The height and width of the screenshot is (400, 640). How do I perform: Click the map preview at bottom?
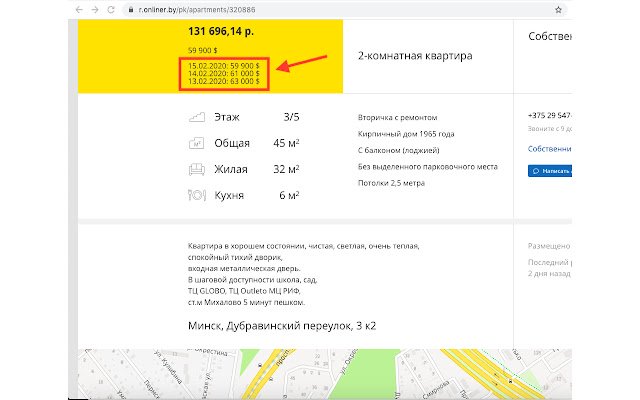pyautogui.click(x=324, y=373)
